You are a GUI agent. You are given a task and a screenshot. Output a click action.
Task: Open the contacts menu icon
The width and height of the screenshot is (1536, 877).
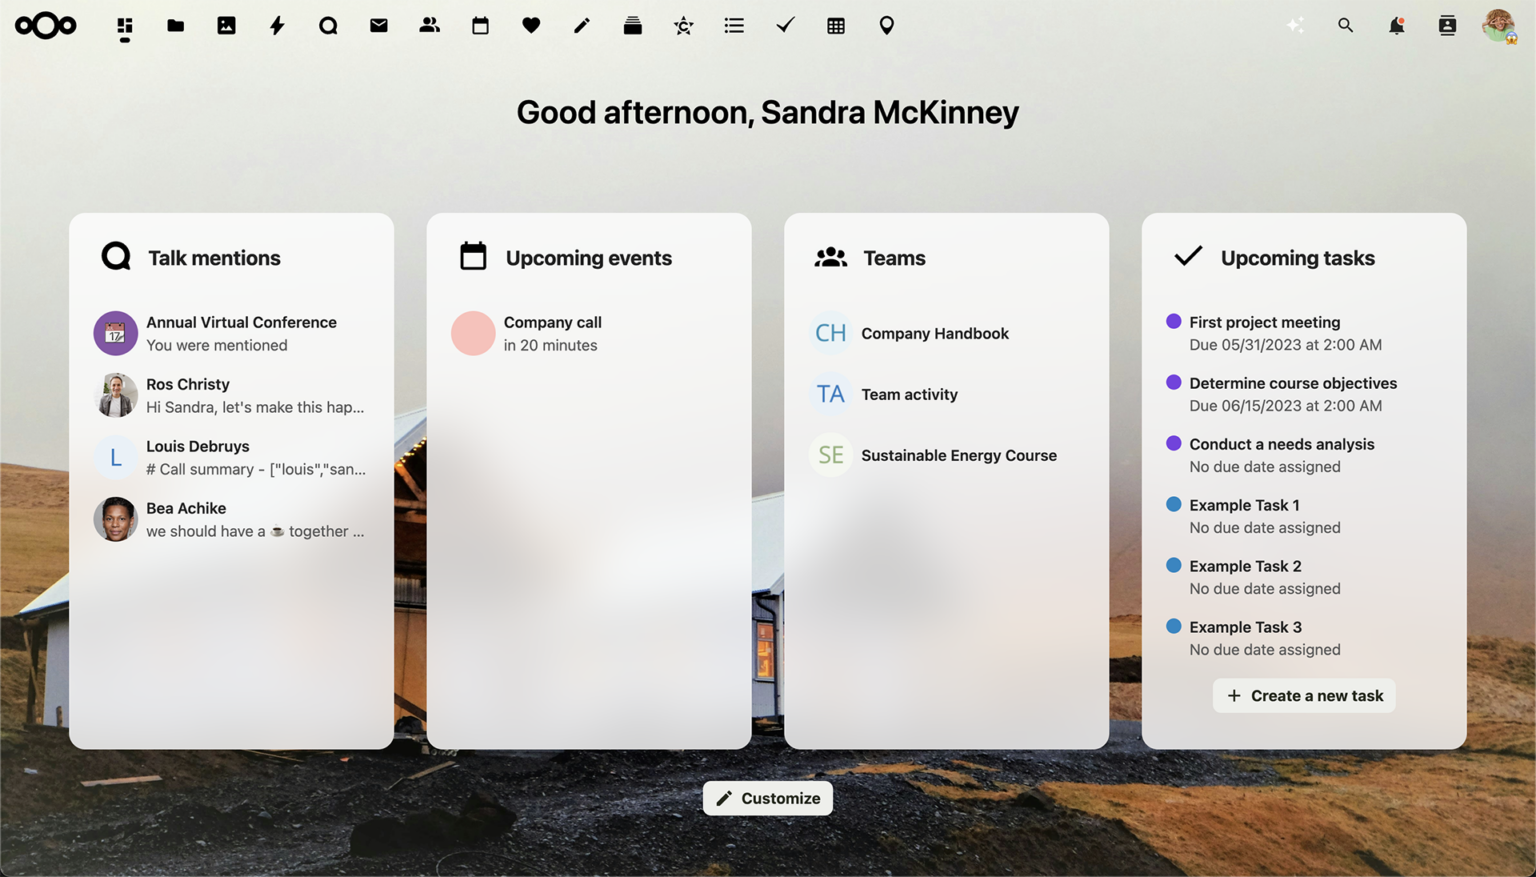pyautogui.click(x=1447, y=26)
